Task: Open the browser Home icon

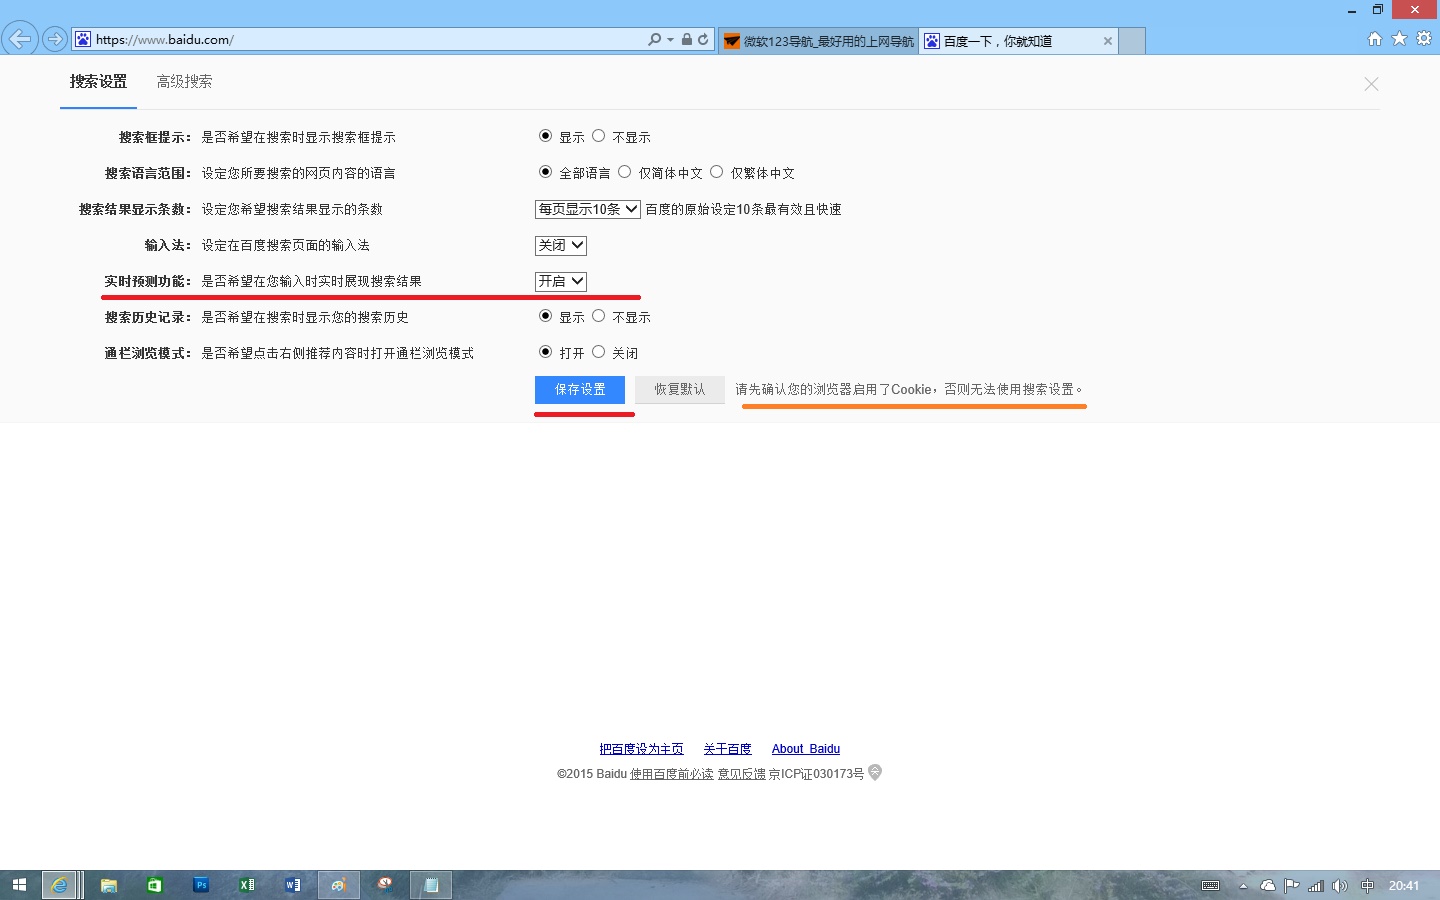Action: (1375, 38)
